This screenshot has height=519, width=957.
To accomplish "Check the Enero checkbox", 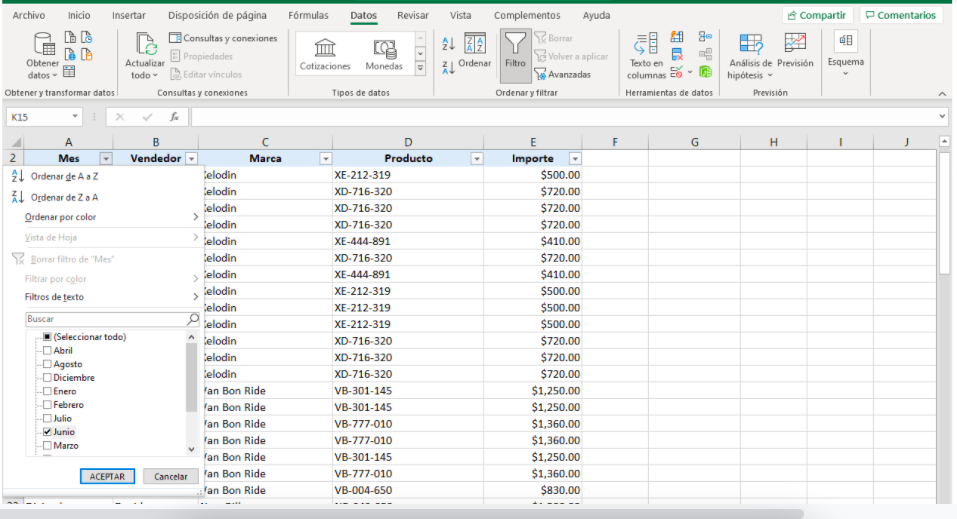I will 47,391.
